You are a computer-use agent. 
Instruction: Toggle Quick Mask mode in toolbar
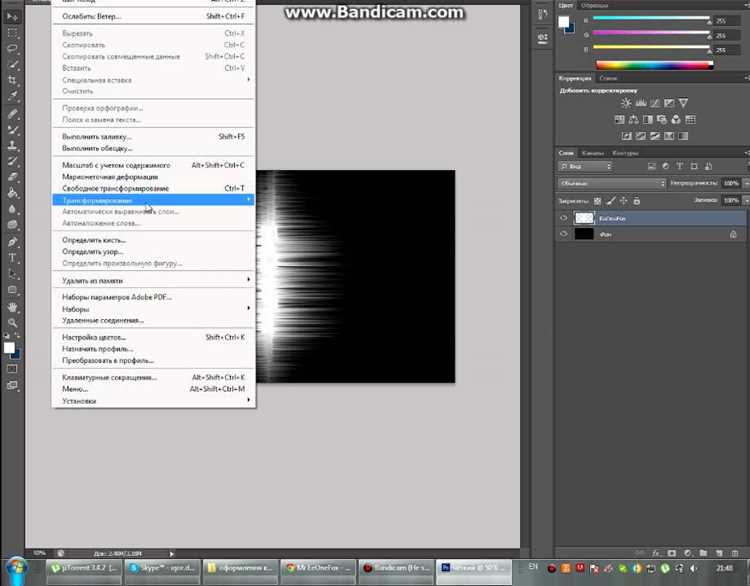[12, 369]
